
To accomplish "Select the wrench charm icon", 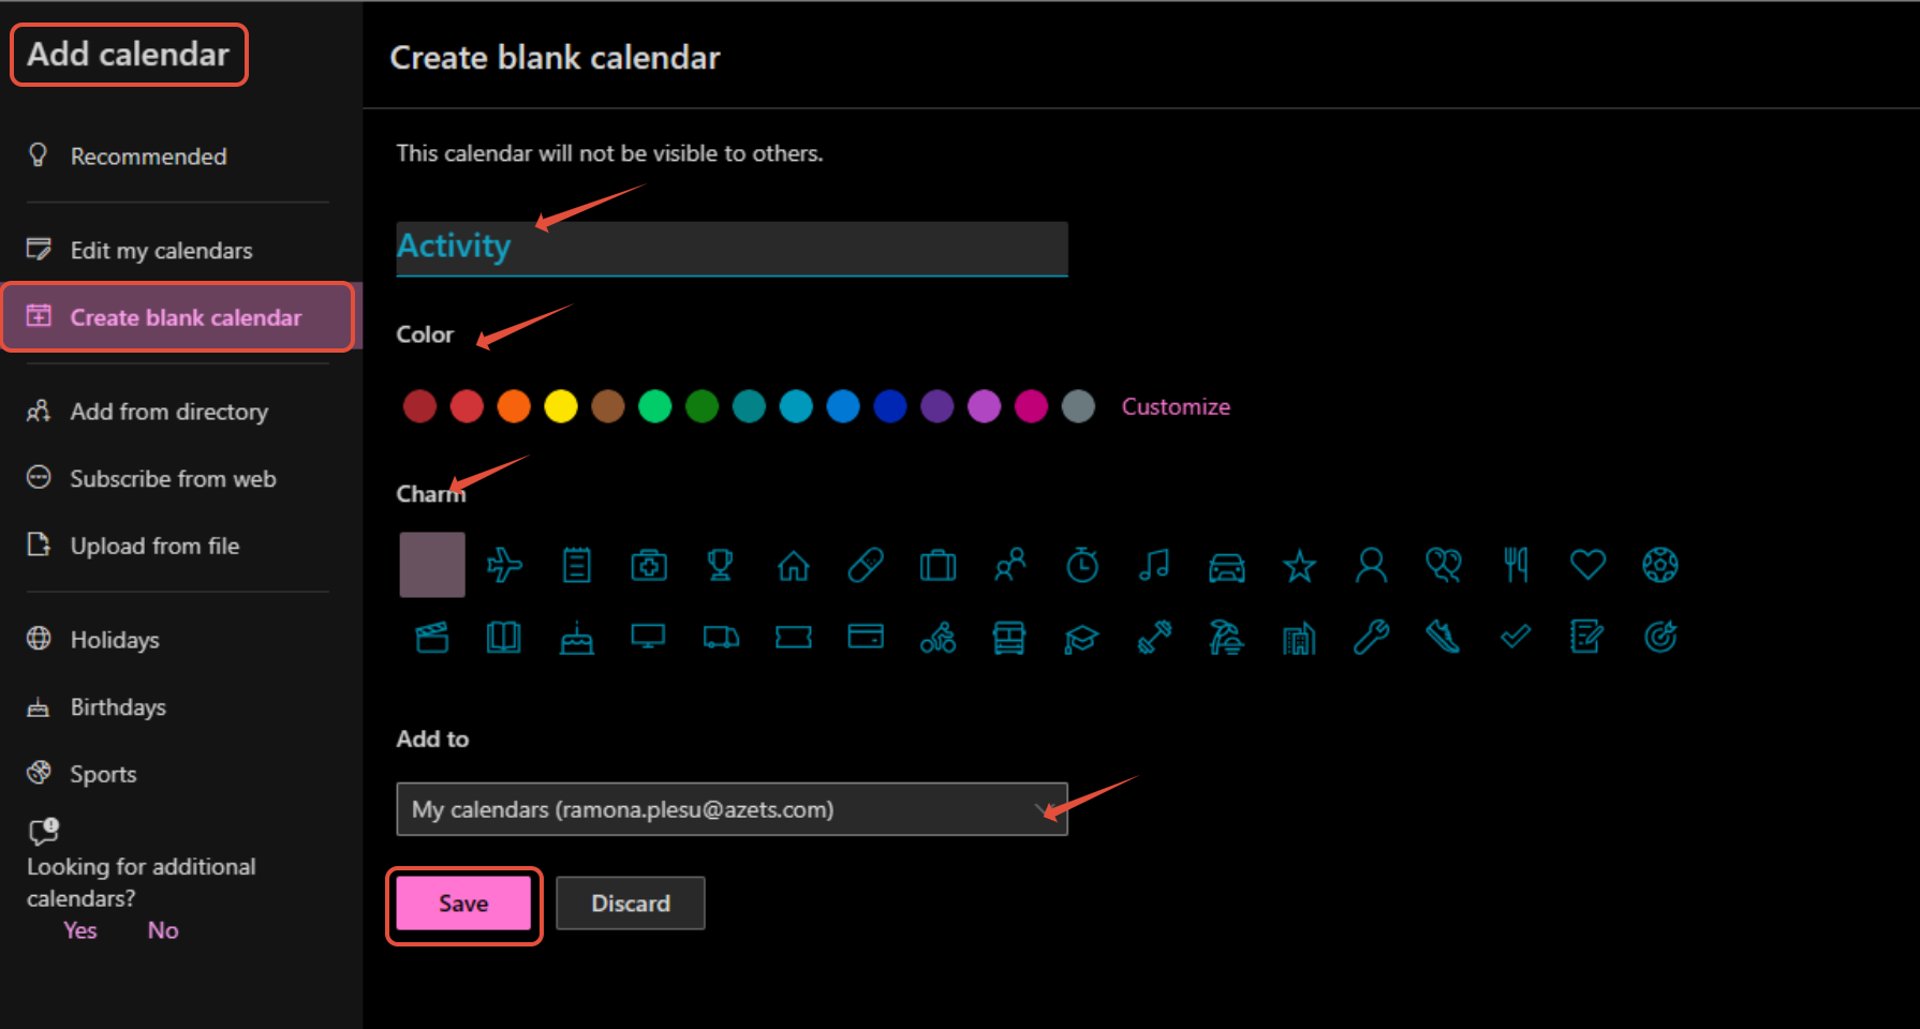I will point(1371,637).
